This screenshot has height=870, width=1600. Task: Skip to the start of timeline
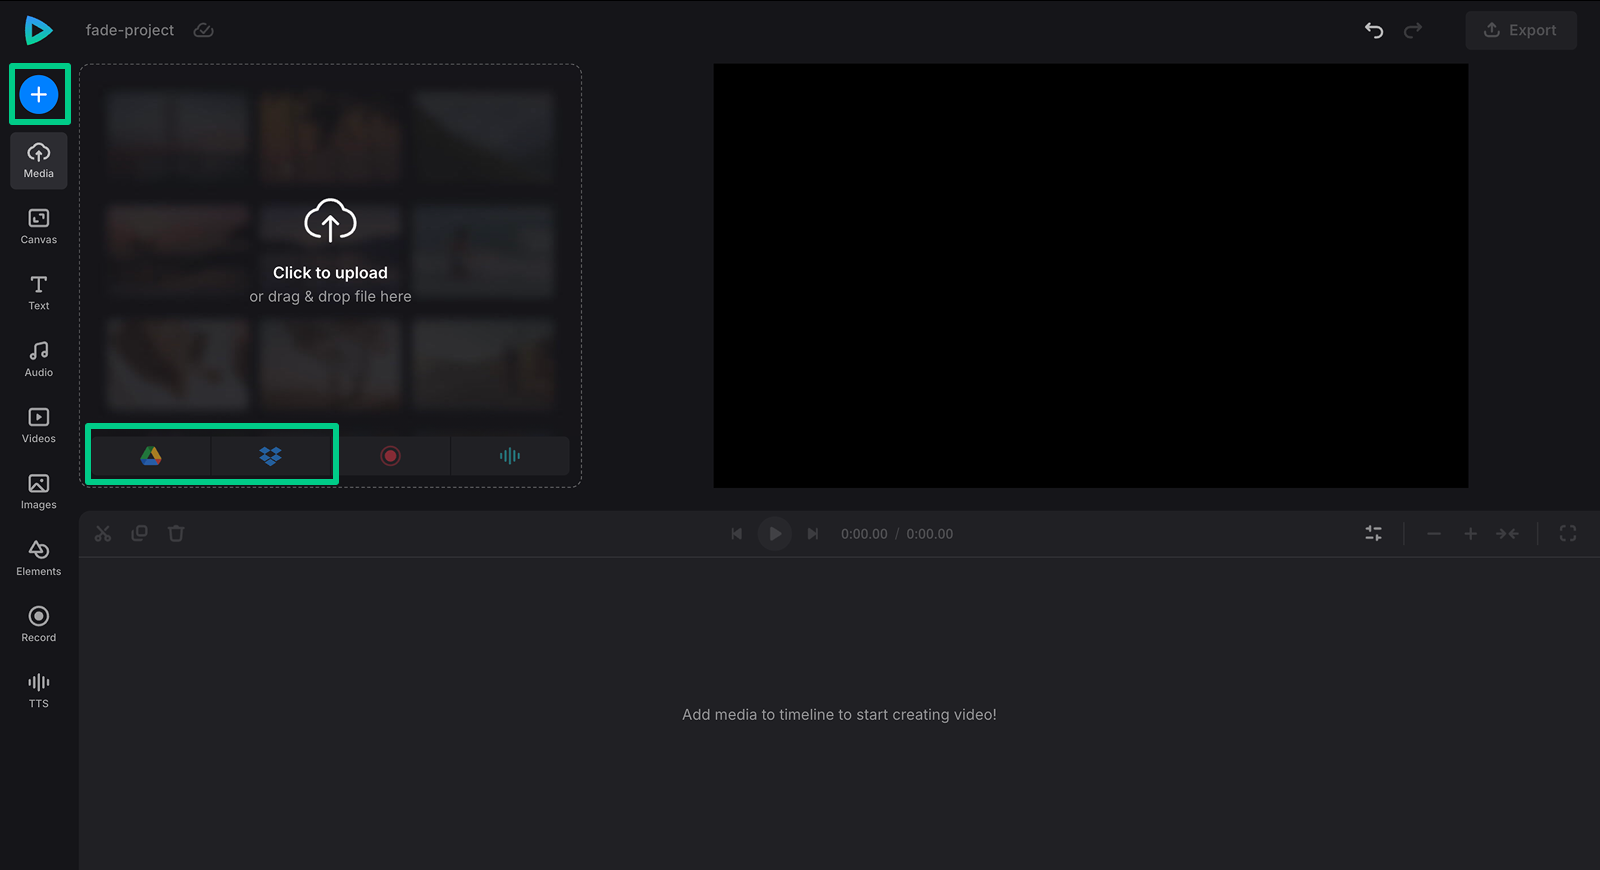737,534
